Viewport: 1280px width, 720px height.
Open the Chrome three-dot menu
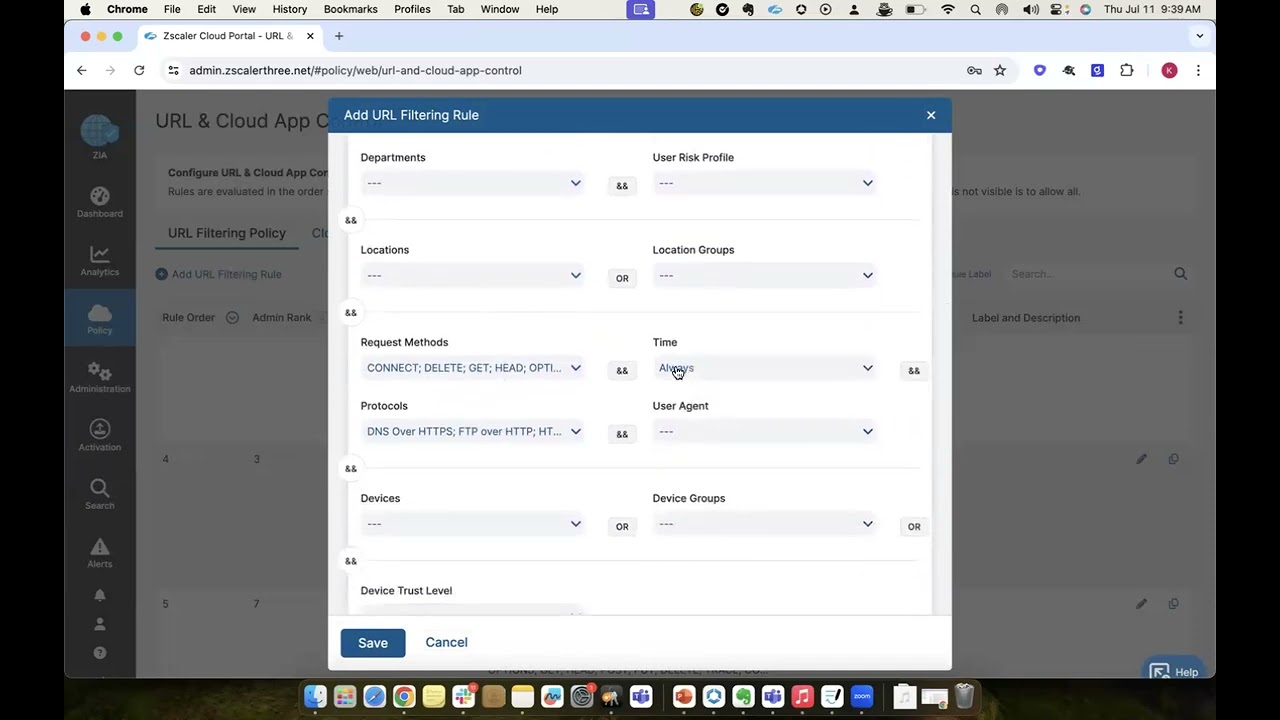click(1198, 71)
